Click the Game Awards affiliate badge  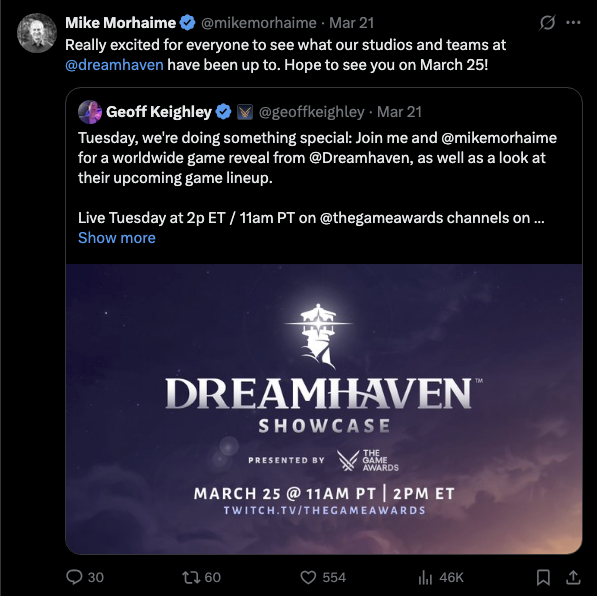tap(245, 112)
